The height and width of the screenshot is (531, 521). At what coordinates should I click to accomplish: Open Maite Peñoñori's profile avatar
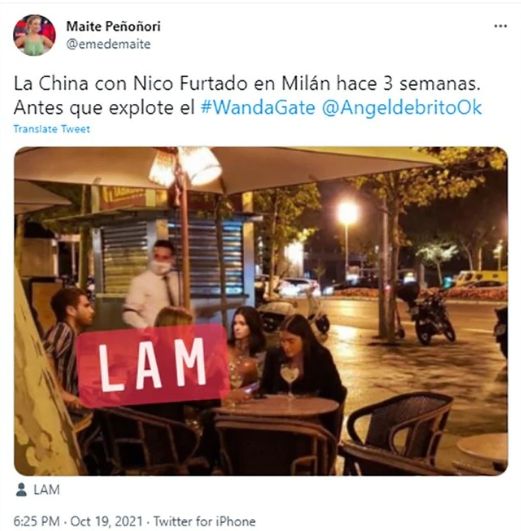pyautogui.click(x=34, y=36)
